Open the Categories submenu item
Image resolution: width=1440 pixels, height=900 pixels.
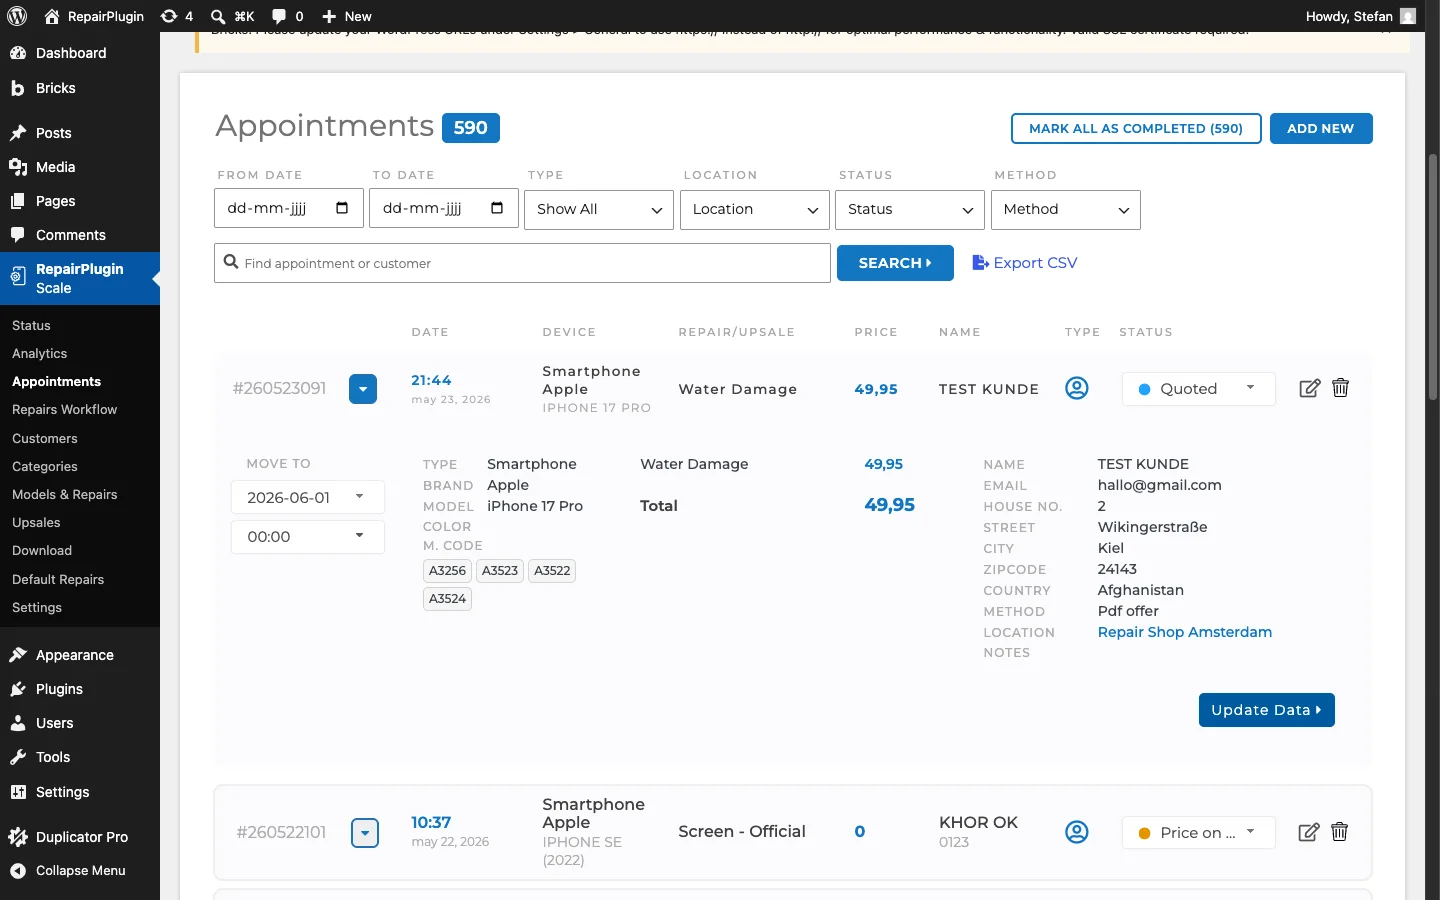click(45, 467)
